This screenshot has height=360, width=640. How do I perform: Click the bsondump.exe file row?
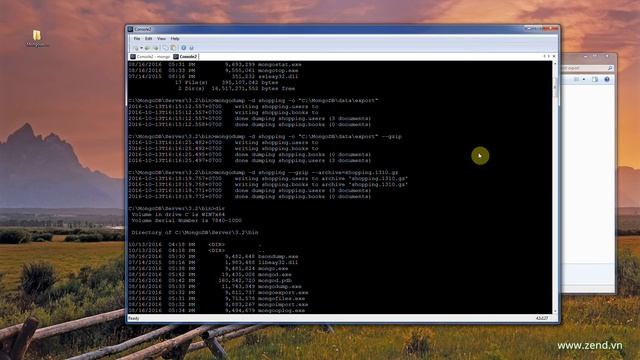click(x=213, y=256)
